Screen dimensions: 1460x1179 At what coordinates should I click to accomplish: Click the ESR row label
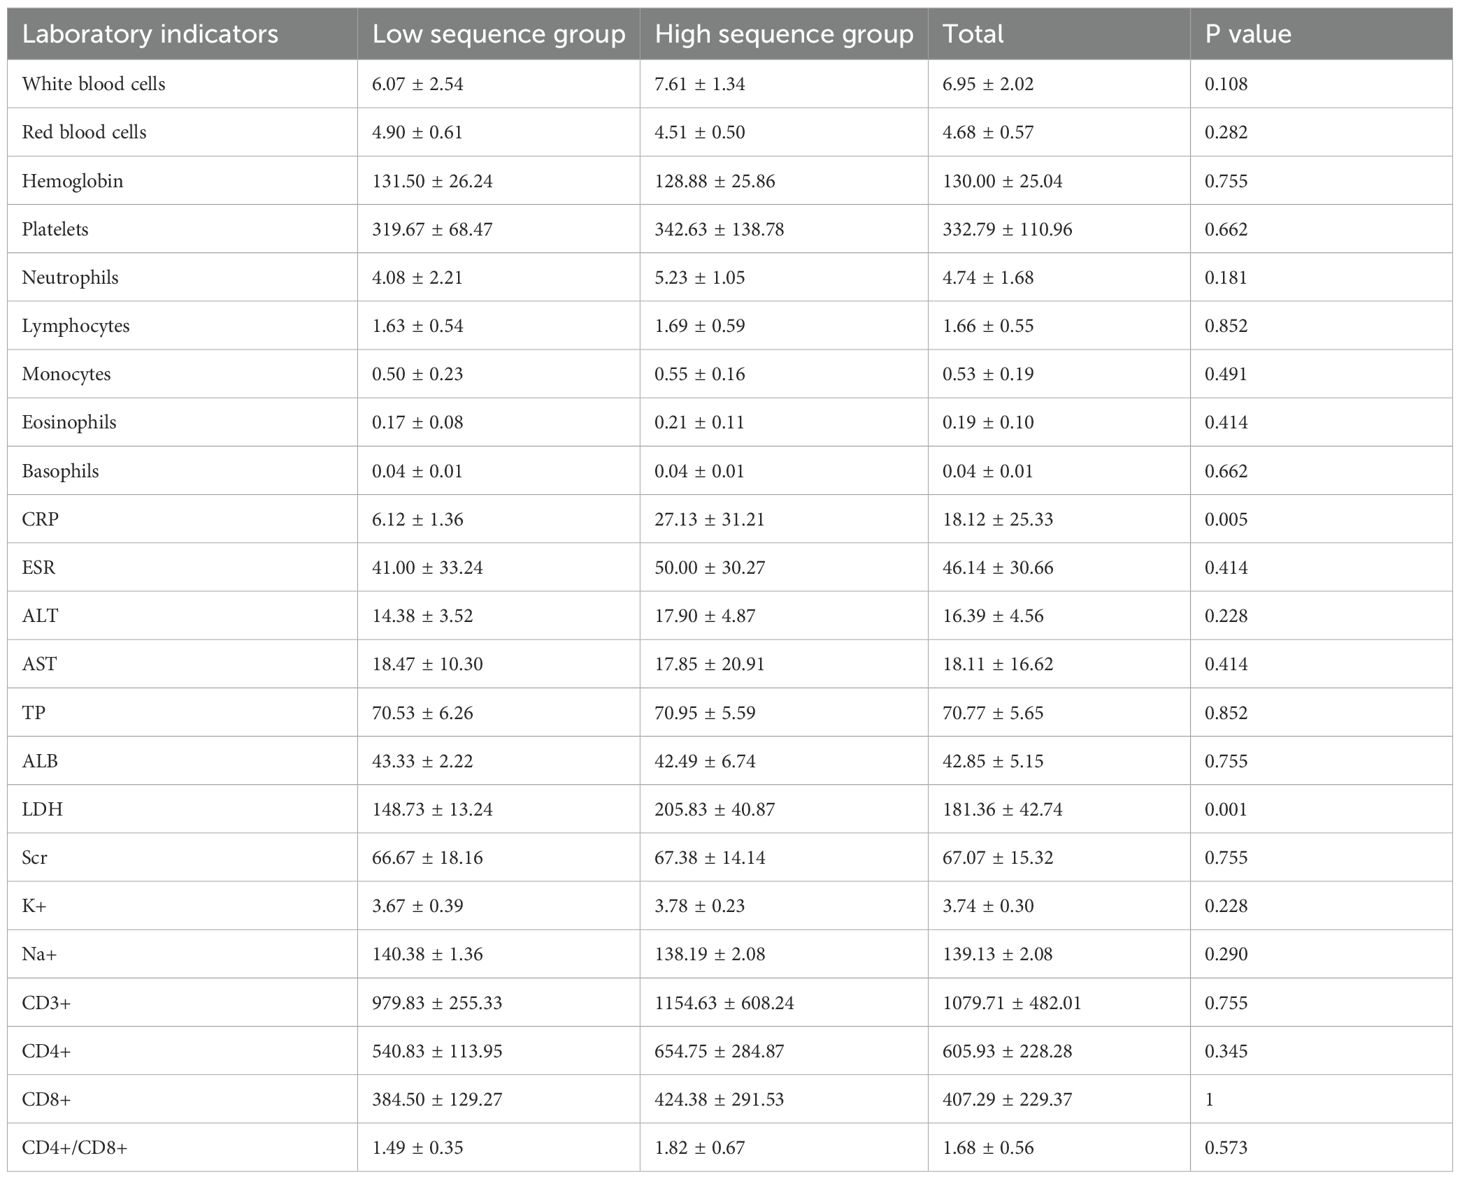pos(39,567)
